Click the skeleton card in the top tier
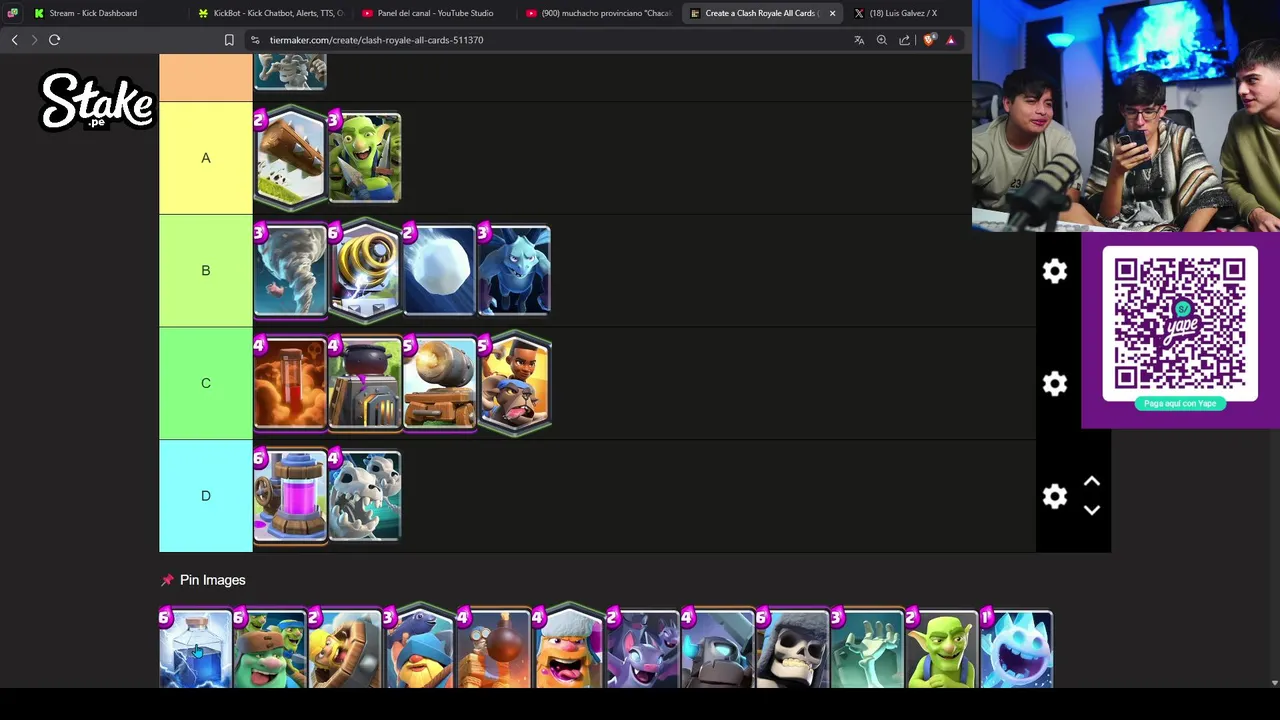The image size is (1280, 720). tap(290, 72)
